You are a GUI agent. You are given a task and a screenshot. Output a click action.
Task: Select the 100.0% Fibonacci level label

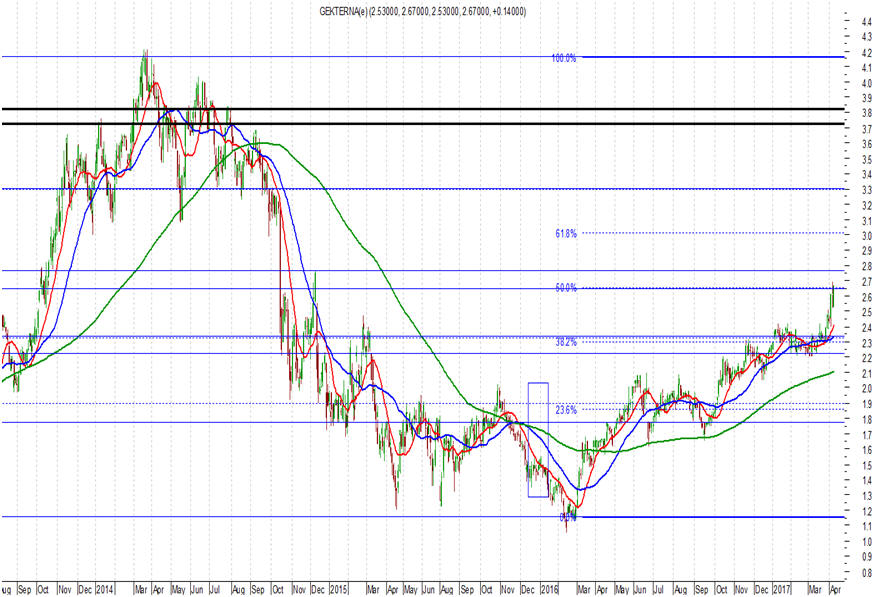(x=564, y=58)
